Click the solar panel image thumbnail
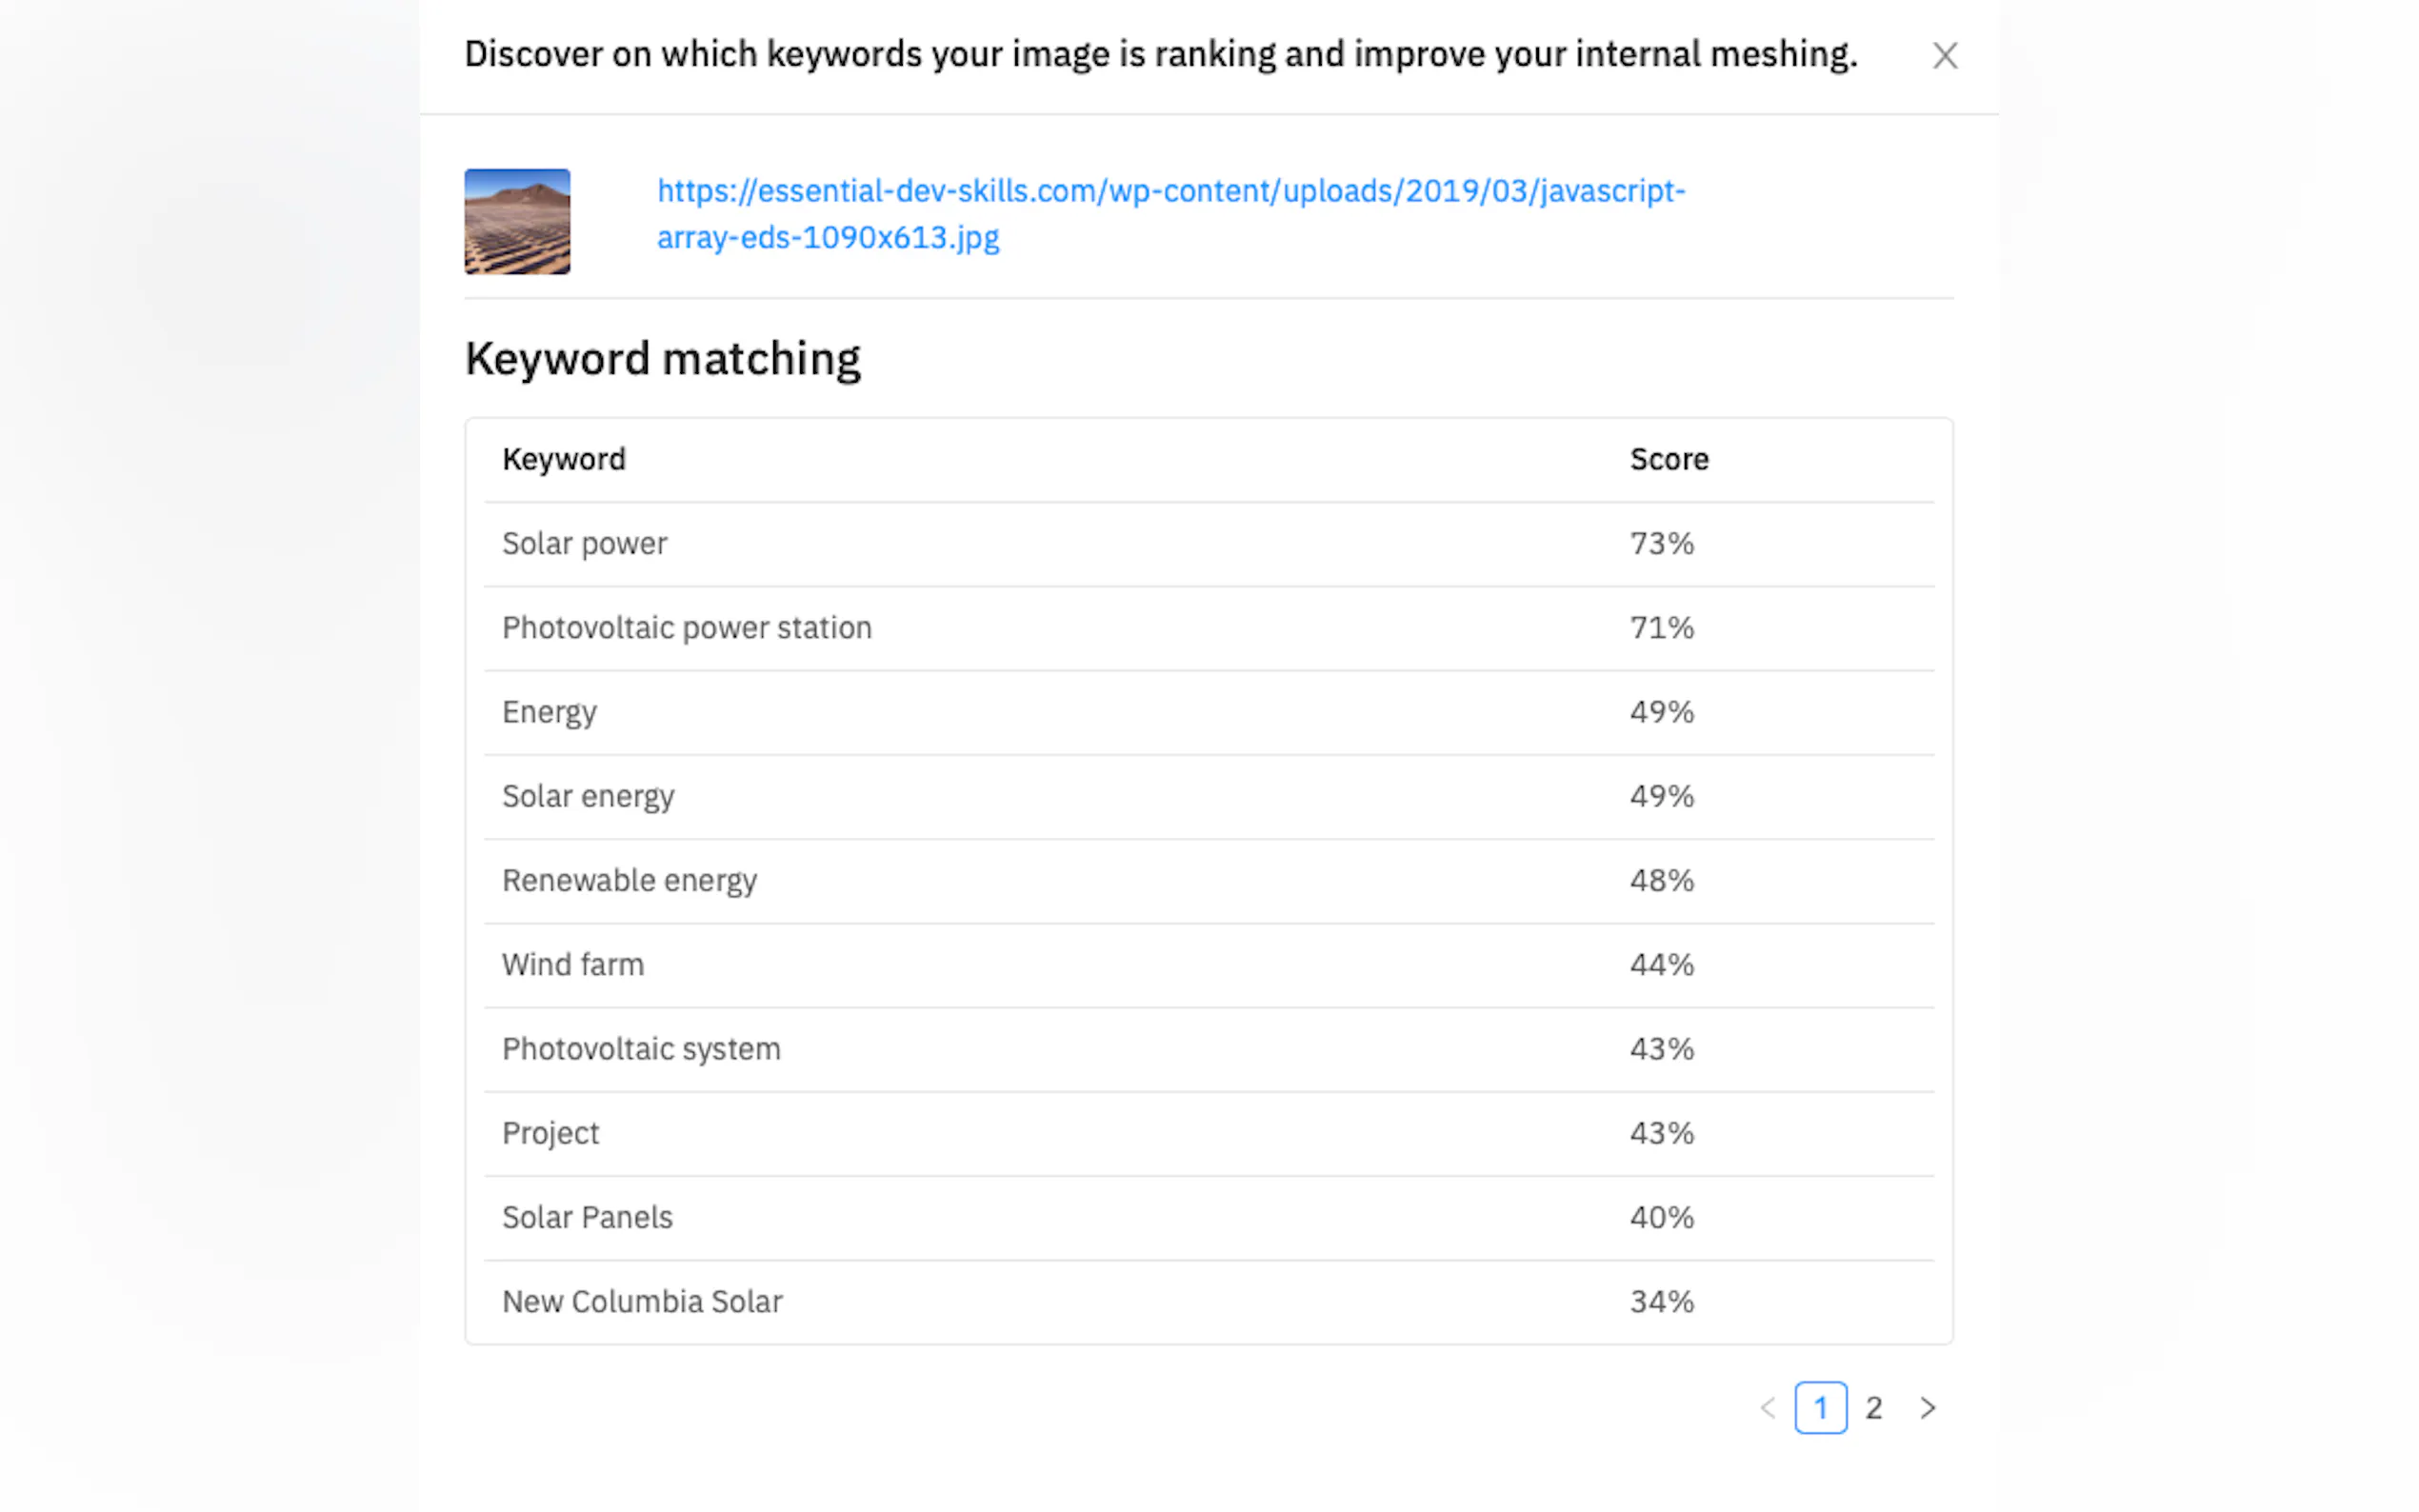The width and height of the screenshot is (2419, 1512). click(x=517, y=221)
